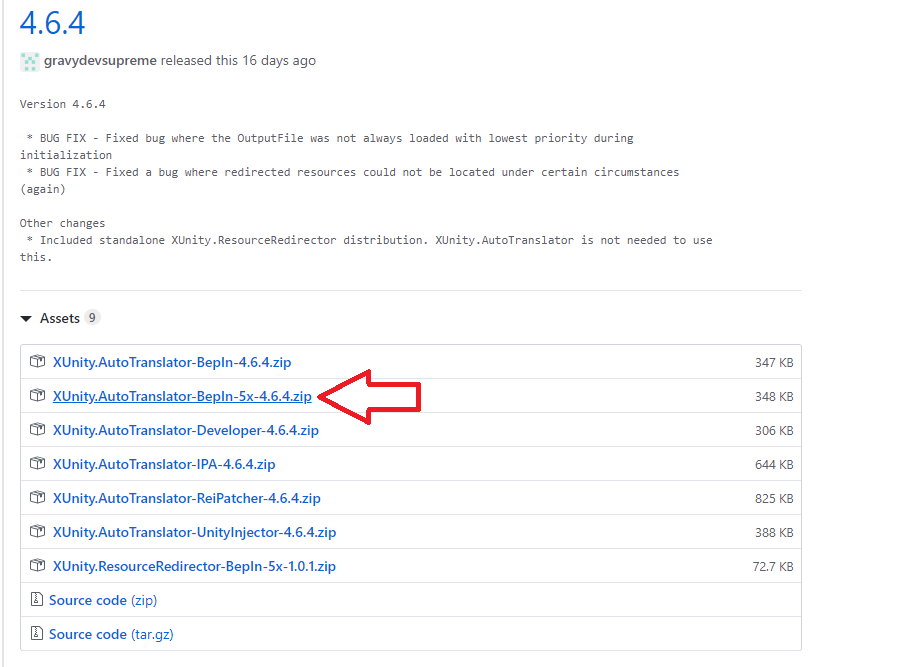The height and width of the screenshot is (667, 905).
Task: Click the 644 KB file size
Action: click(x=774, y=465)
